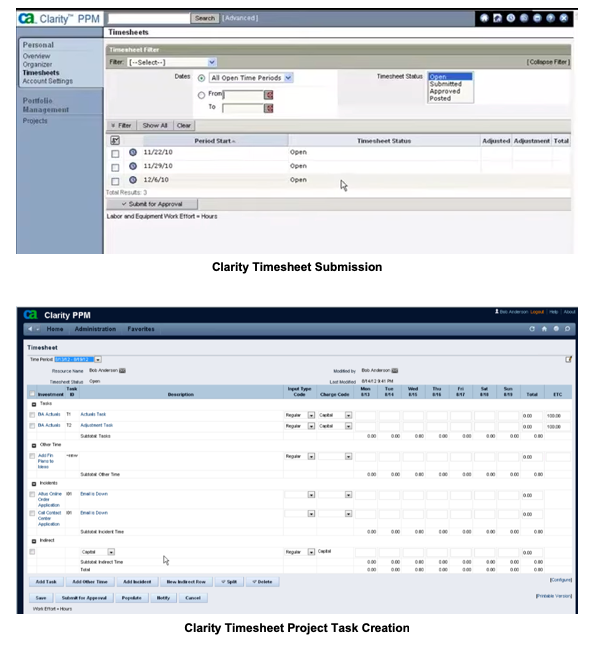Open the Home icon in top Clarity toolbar
600x646 pixels.
(x=484, y=18)
